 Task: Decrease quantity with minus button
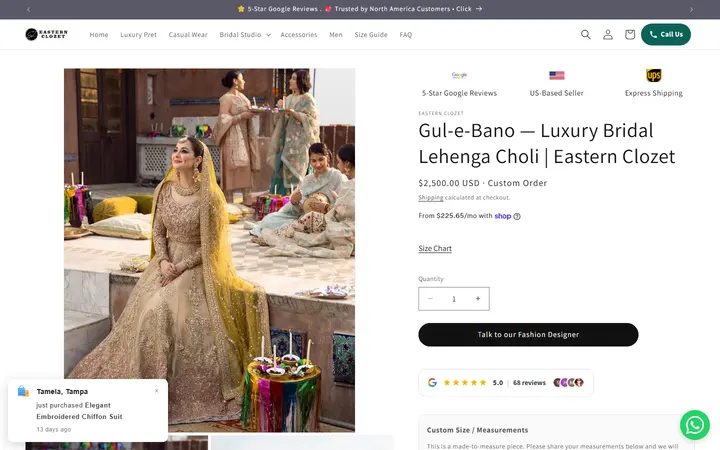point(430,299)
